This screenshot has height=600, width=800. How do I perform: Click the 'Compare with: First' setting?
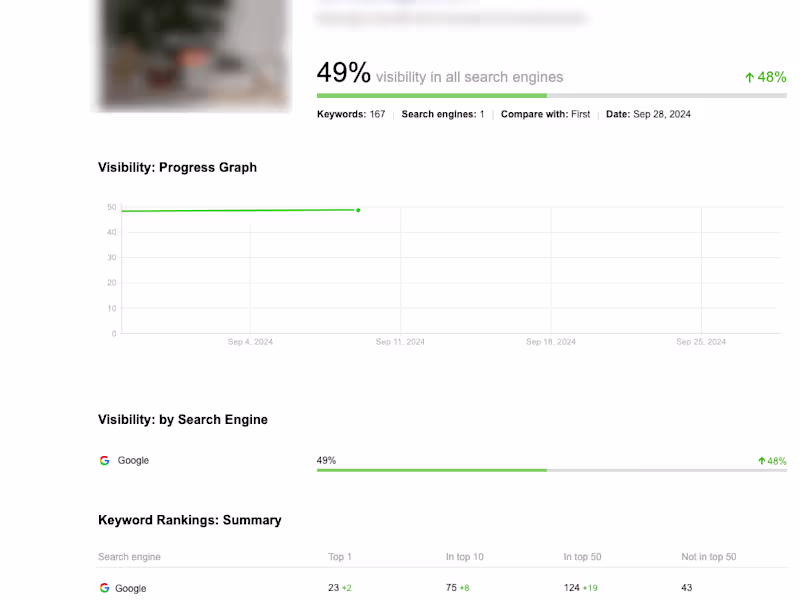[x=545, y=115]
